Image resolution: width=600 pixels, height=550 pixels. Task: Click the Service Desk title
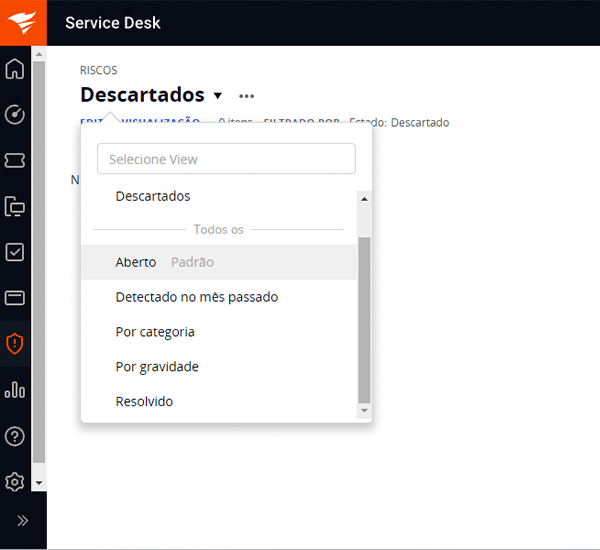pyautogui.click(x=112, y=23)
